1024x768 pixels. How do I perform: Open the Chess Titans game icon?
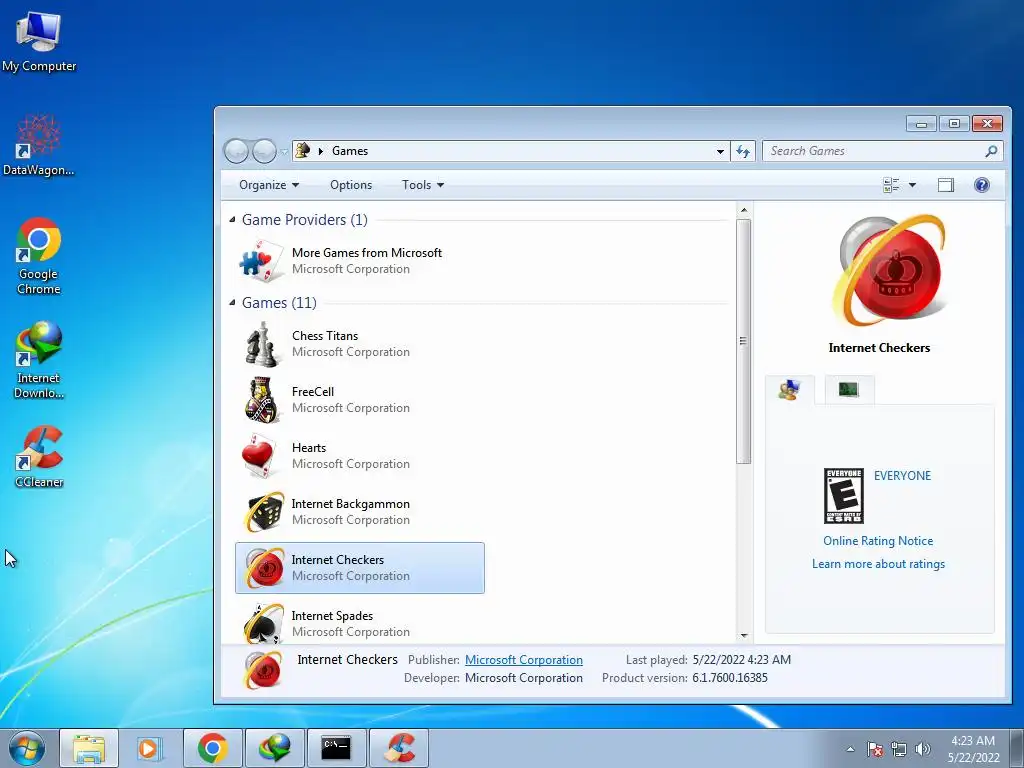pos(263,344)
